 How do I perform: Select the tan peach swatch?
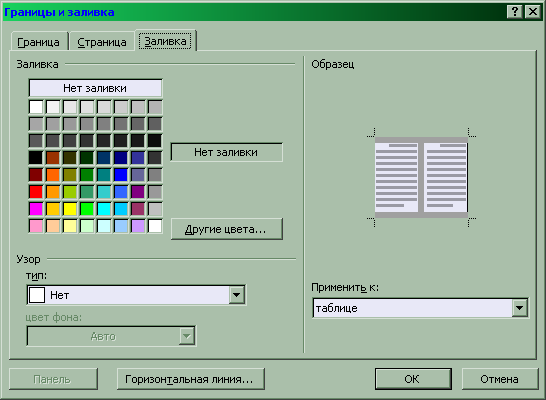pos(53,226)
